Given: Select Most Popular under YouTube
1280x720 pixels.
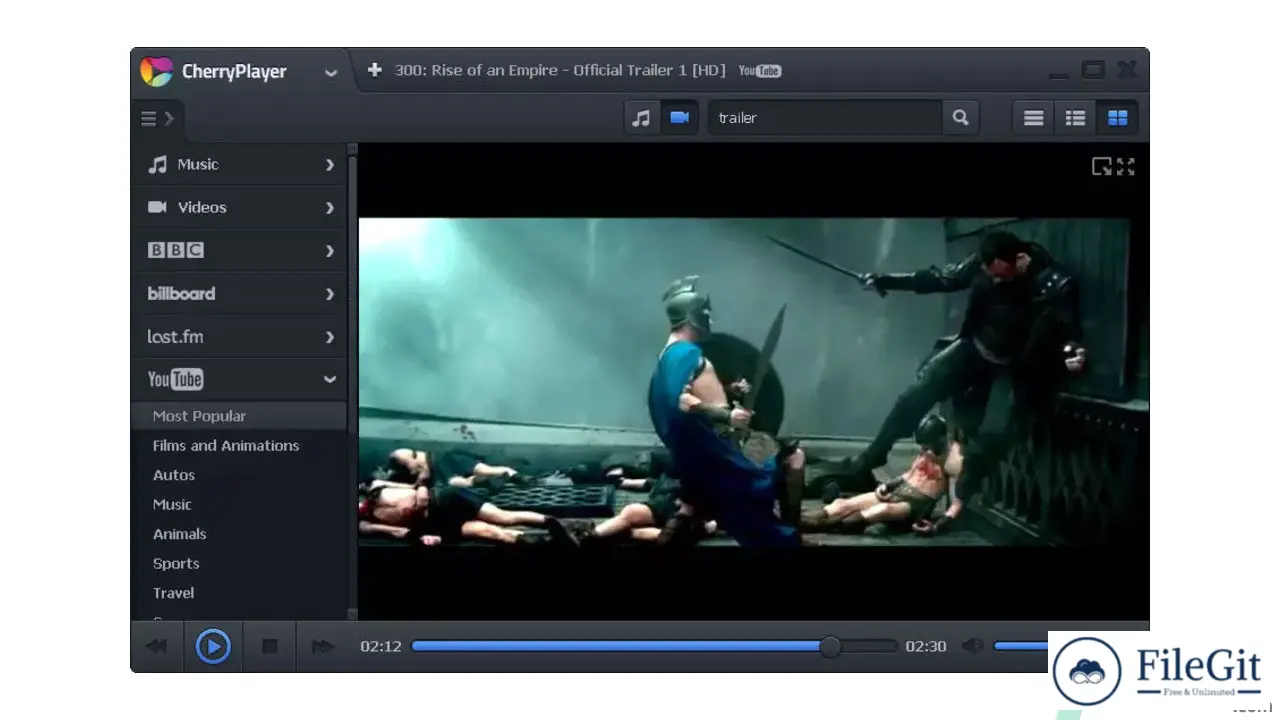Looking at the screenshot, I should (x=239, y=416).
